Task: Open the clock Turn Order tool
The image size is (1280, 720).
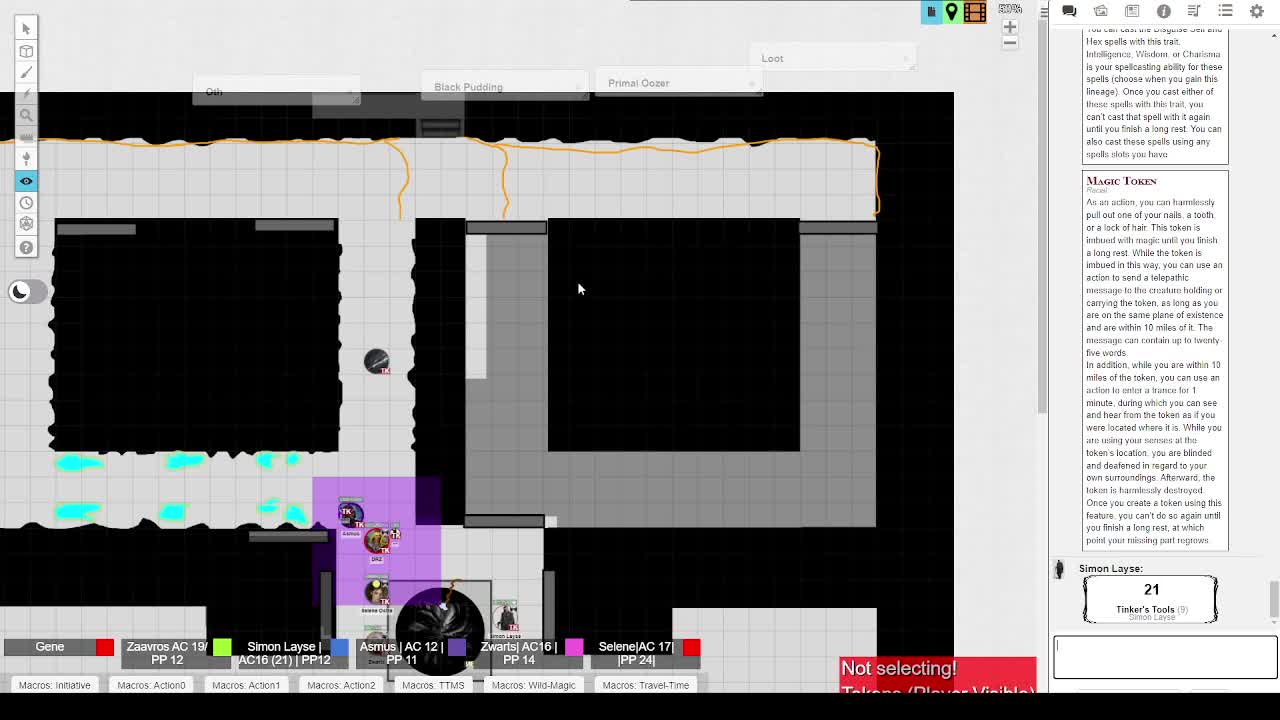Action: coord(26,203)
